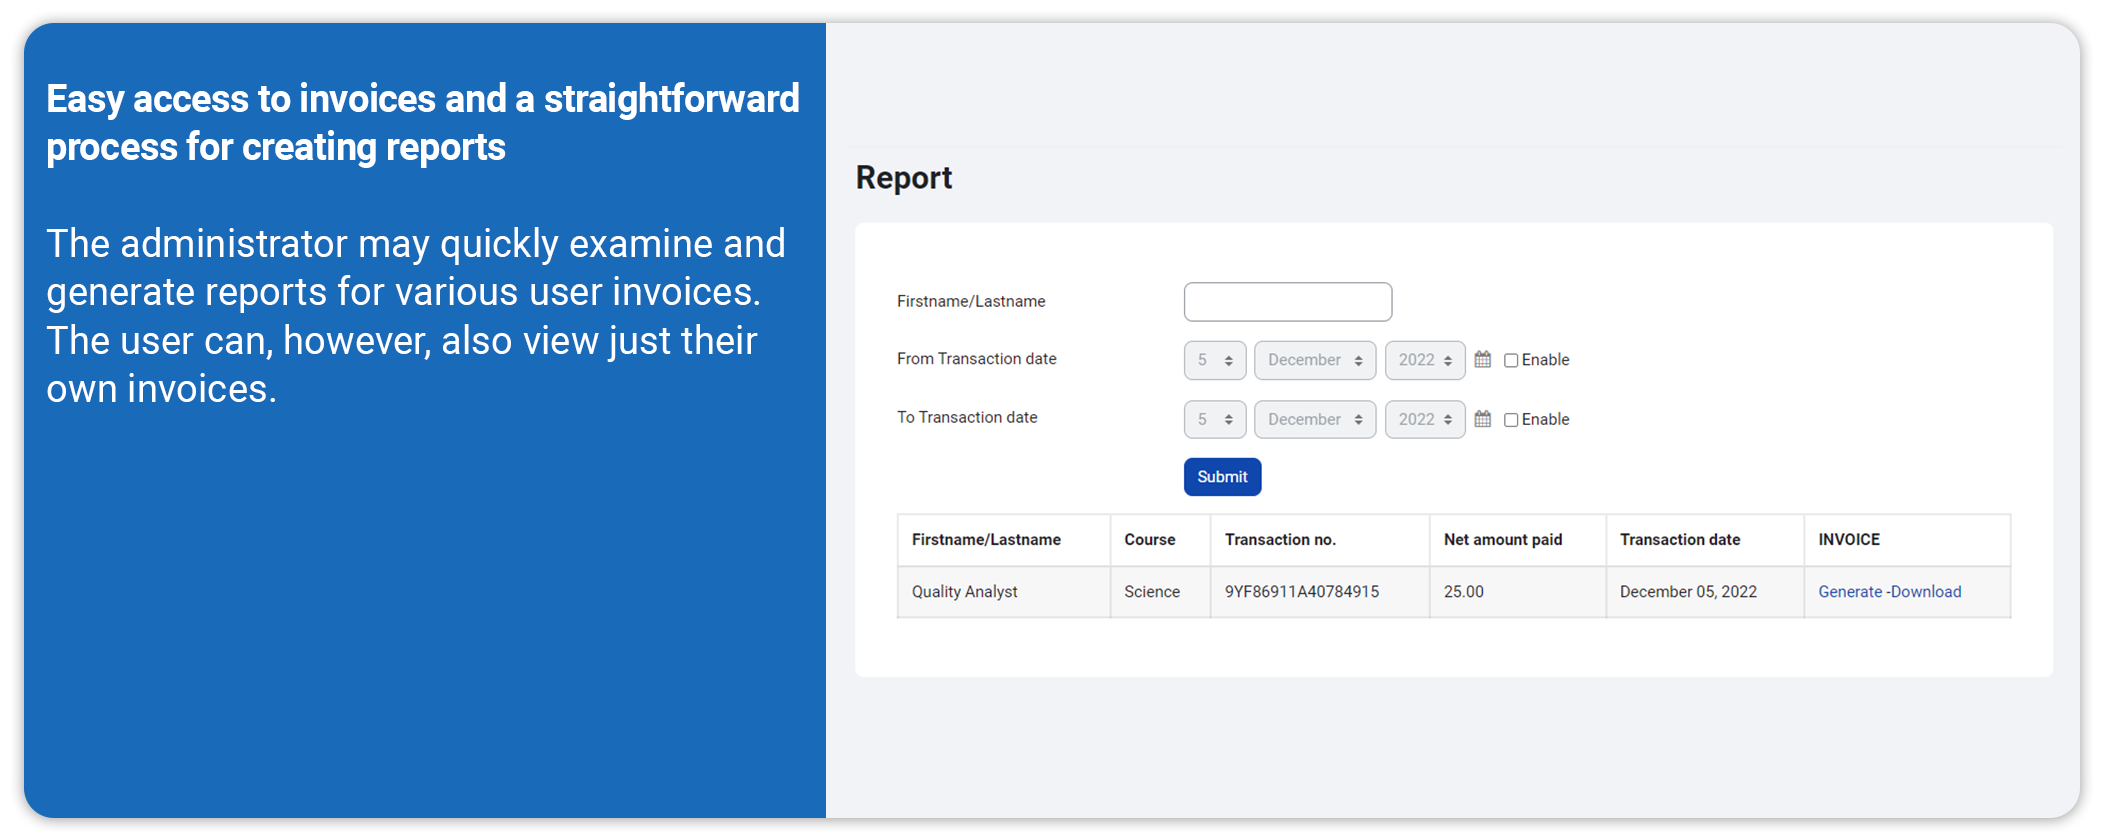Open the From Transaction date month dropdown

point(1314,360)
